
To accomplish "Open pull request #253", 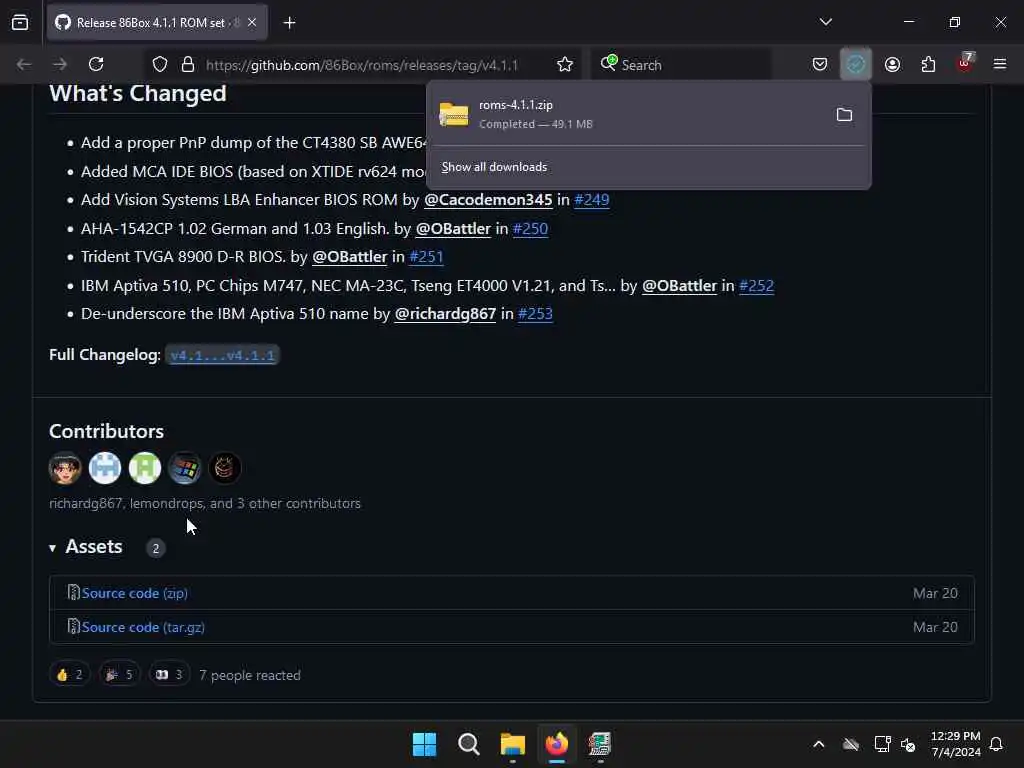I will click(x=535, y=313).
